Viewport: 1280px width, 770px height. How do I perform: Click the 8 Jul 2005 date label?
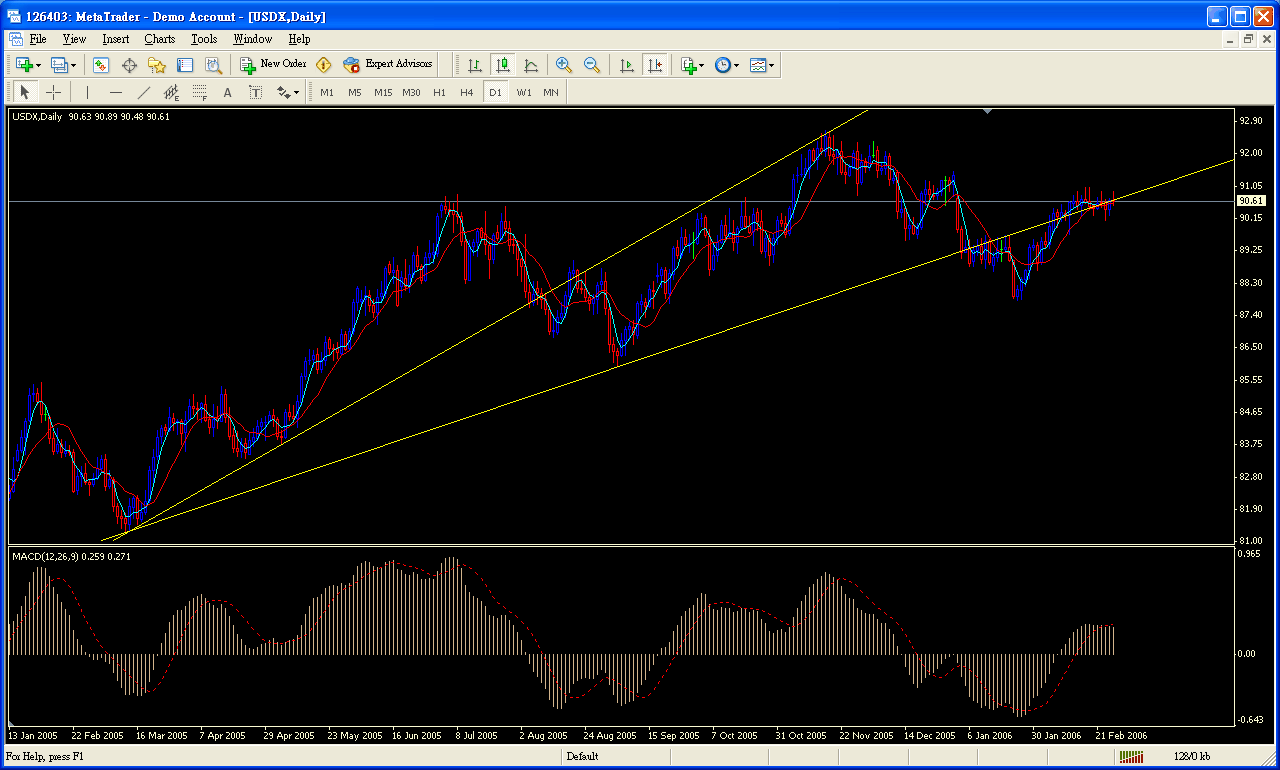coord(477,735)
